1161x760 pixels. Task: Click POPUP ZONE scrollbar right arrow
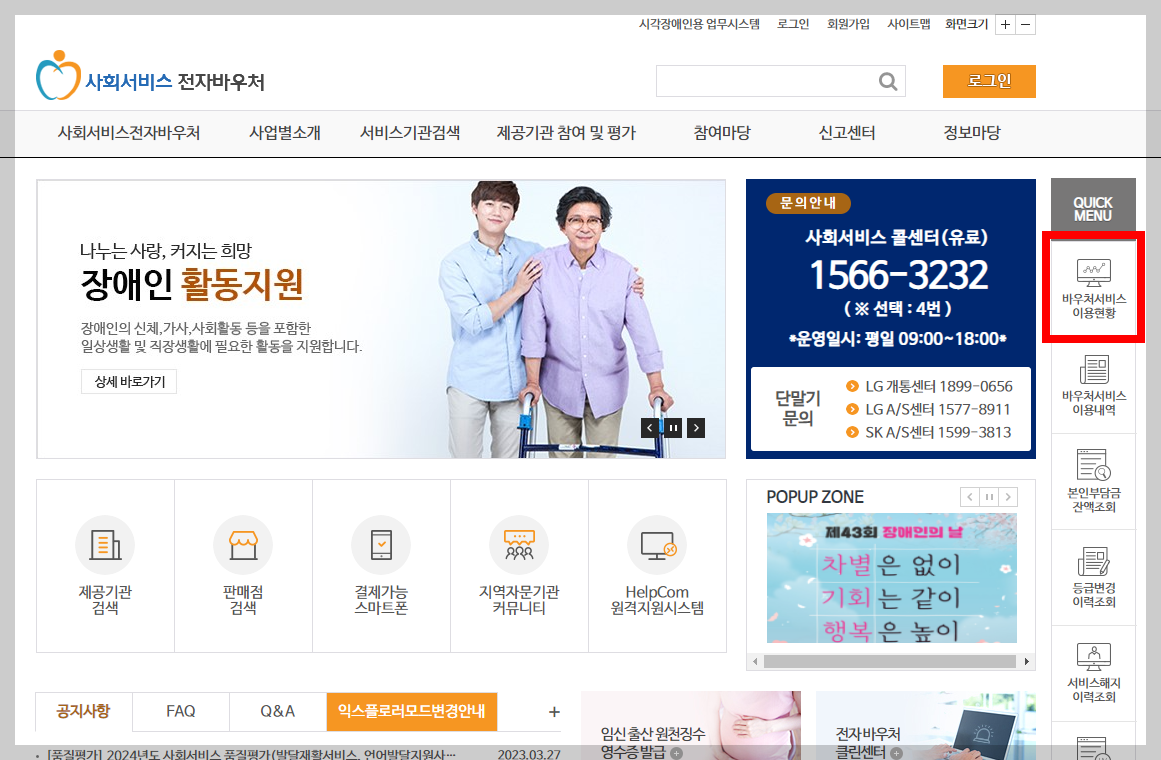click(1026, 661)
